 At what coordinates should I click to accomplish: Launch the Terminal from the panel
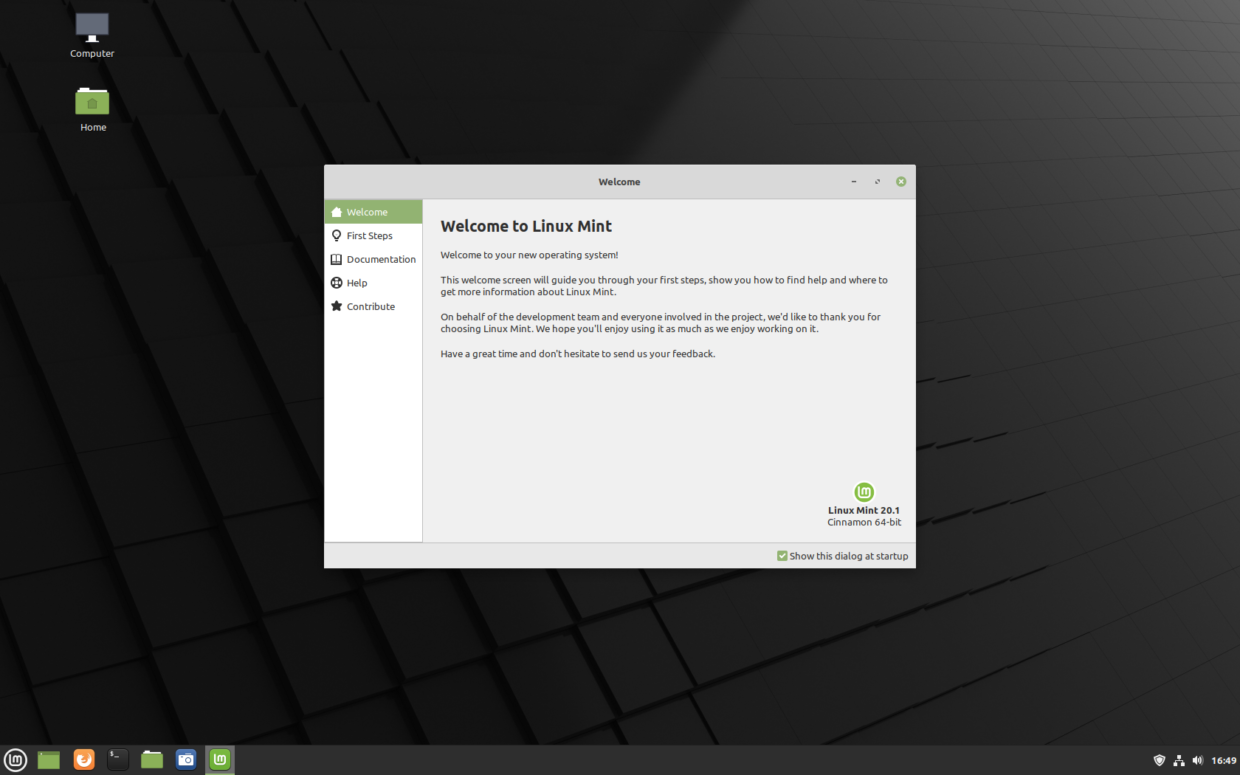(118, 760)
